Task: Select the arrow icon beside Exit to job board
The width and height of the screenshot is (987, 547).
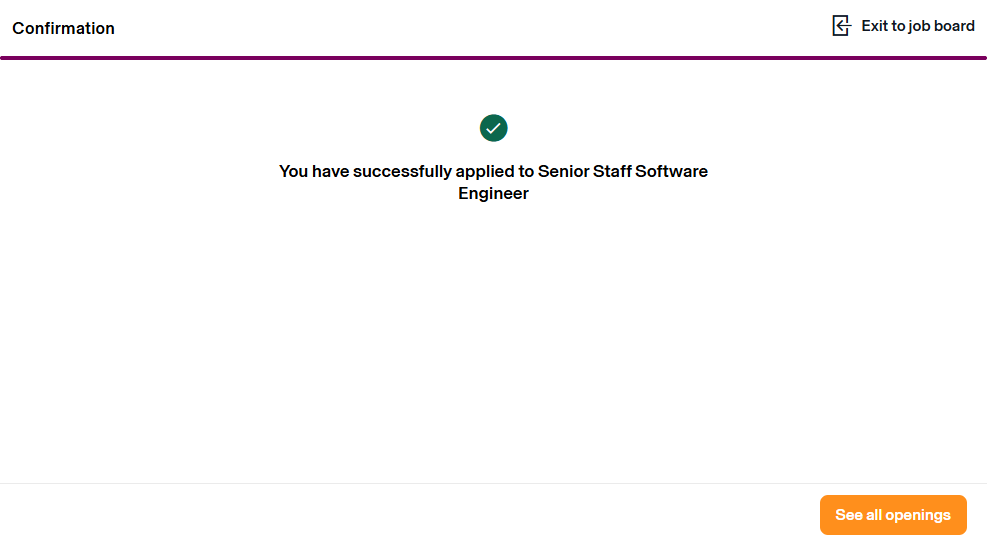Action: 841,26
